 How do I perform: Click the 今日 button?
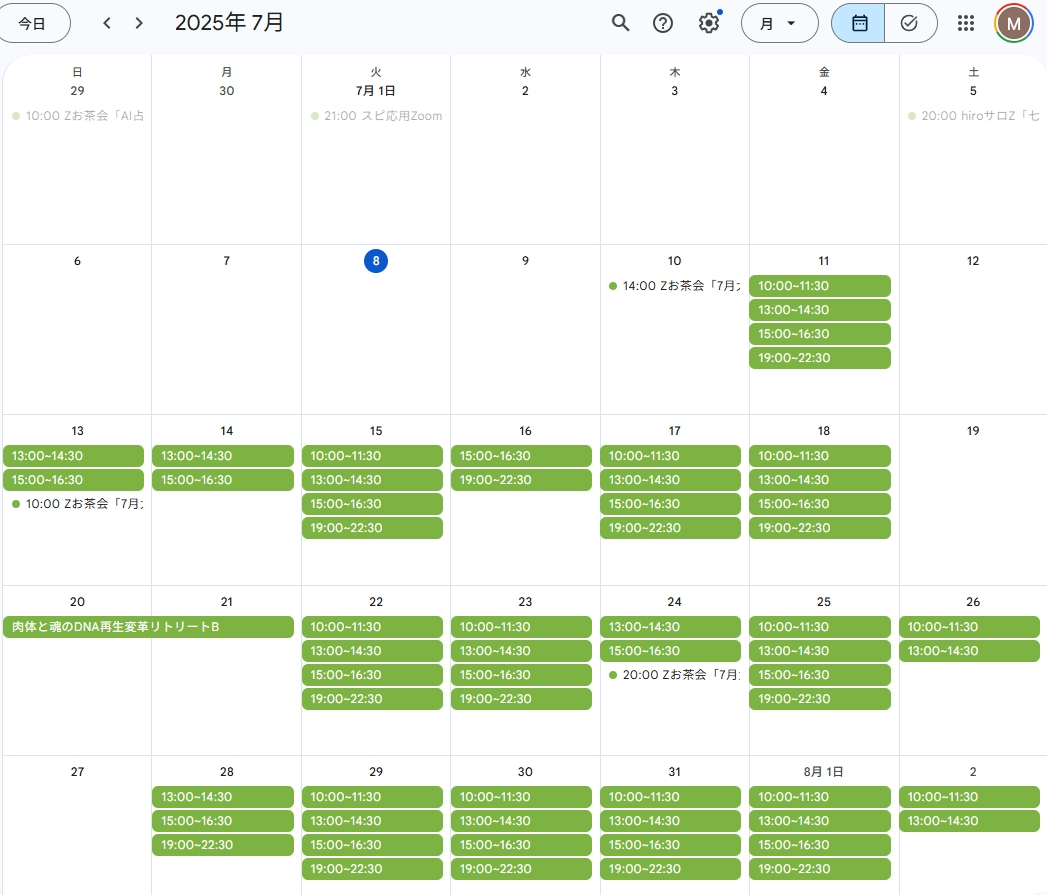[33, 23]
